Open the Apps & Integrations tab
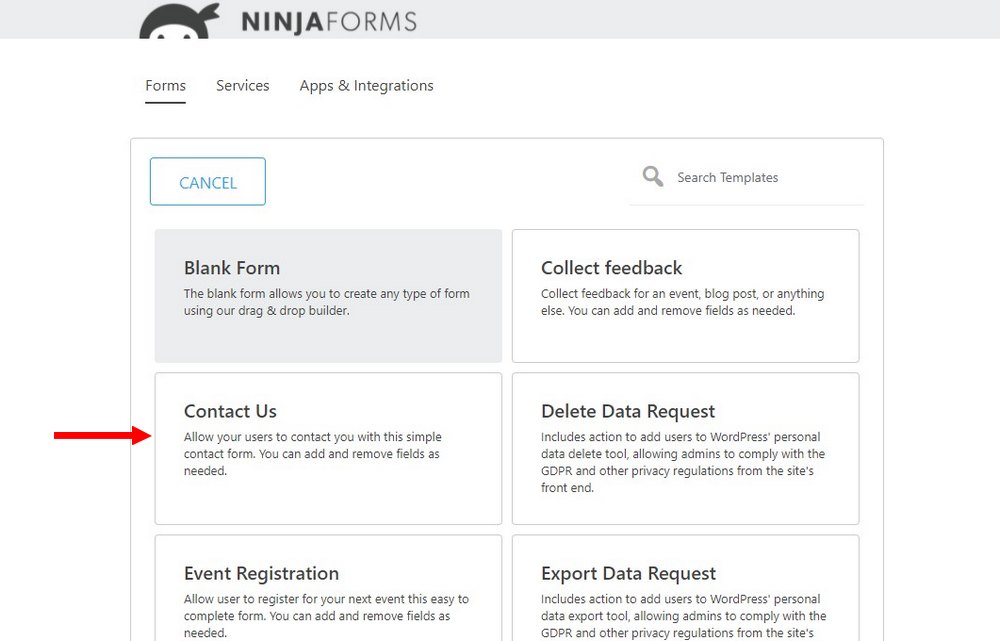The image size is (1000, 641). coord(367,85)
